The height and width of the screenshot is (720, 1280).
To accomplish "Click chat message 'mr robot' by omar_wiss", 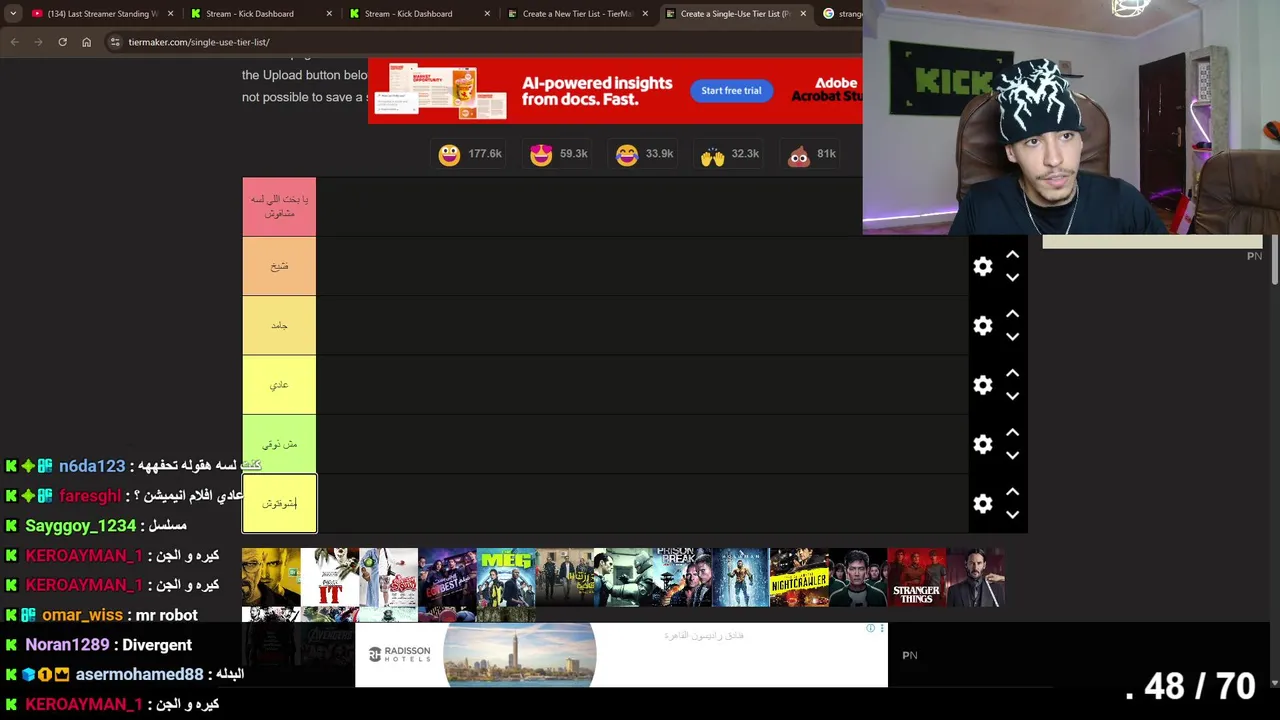I will (x=166, y=615).
